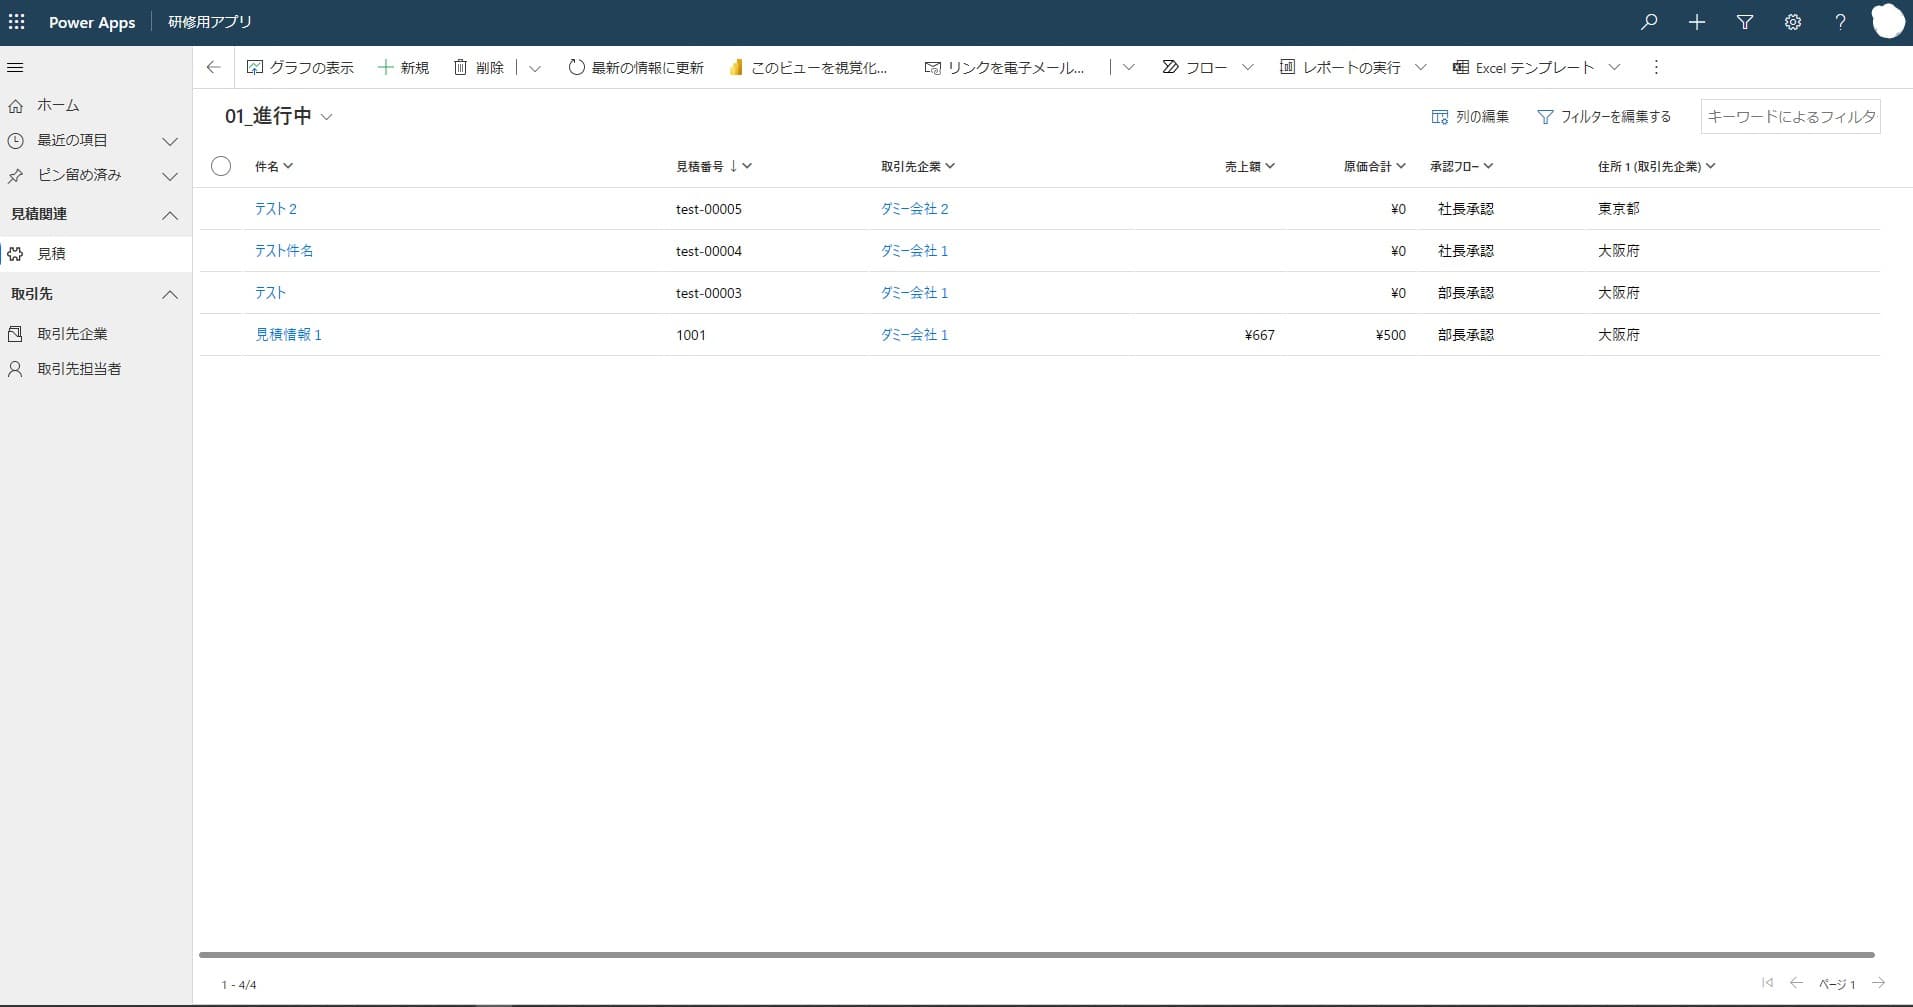Go to previous page arrow
This screenshot has height=1007, width=1913.
click(x=1796, y=983)
